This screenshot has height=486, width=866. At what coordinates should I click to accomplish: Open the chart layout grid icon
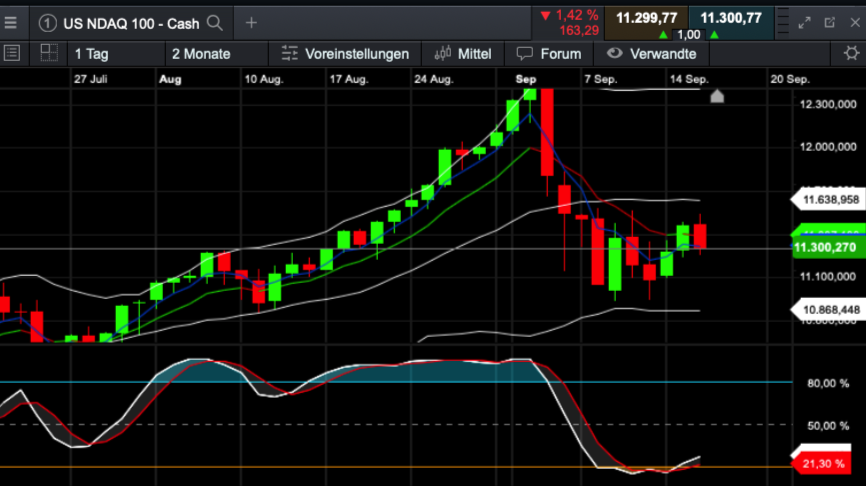49,53
